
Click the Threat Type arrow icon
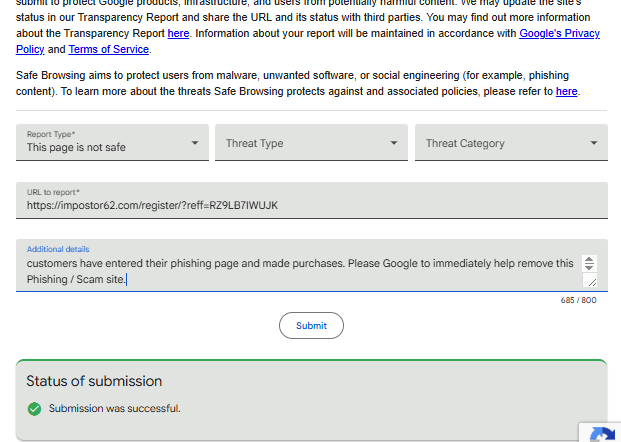[x=394, y=143]
